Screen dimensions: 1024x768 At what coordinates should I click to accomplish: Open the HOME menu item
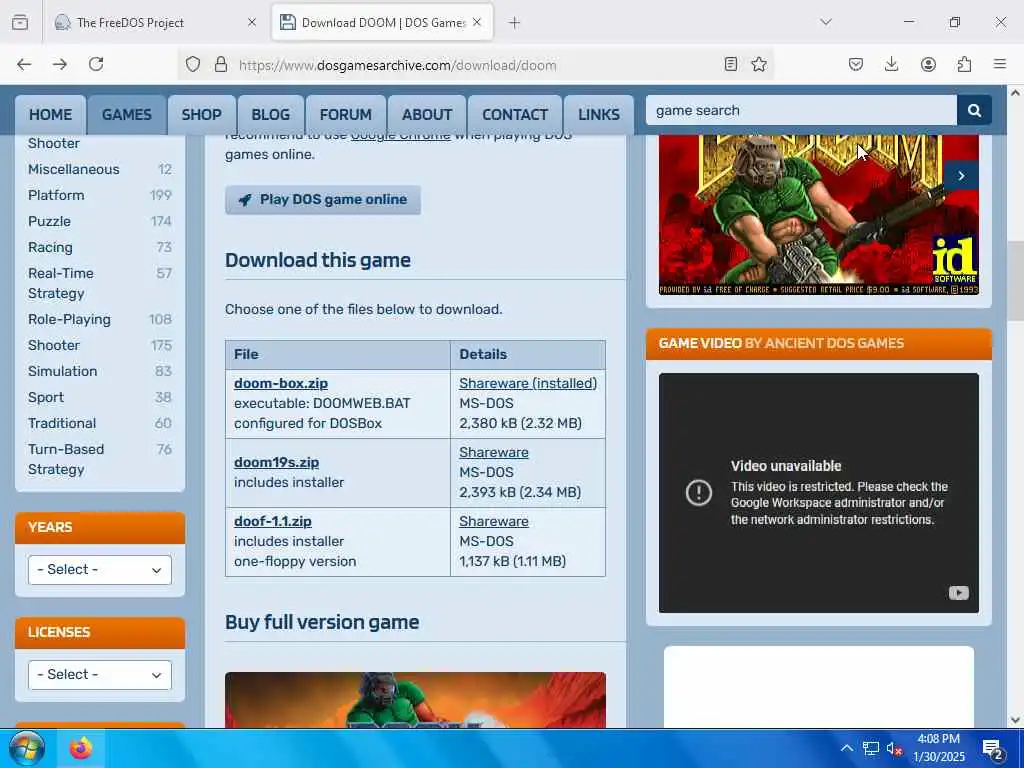click(x=50, y=115)
